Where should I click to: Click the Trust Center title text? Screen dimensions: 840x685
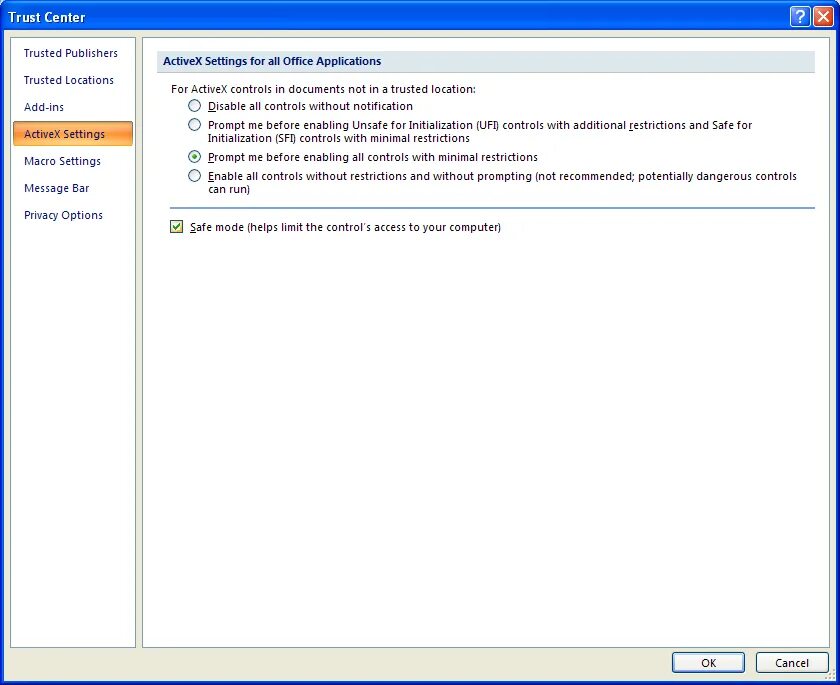[x=47, y=17]
